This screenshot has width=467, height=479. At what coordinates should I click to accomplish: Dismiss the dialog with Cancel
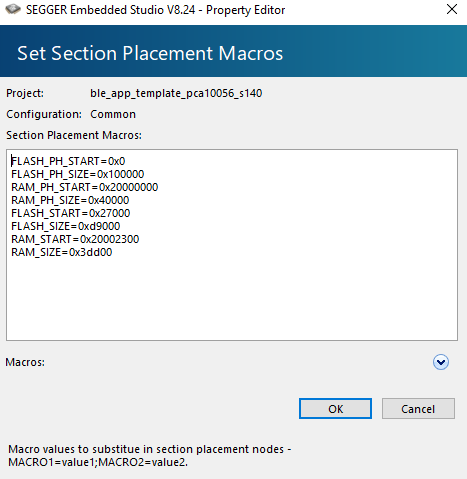click(418, 409)
